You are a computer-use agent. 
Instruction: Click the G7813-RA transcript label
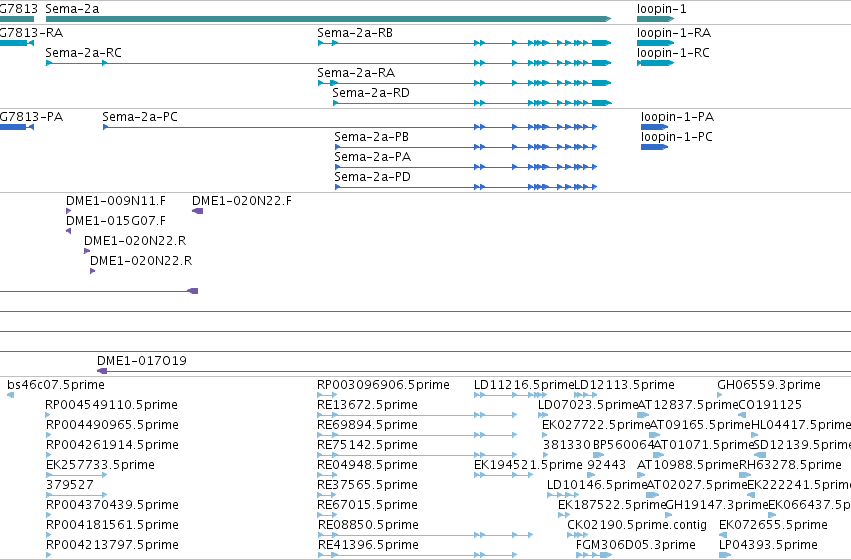pos(31,33)
